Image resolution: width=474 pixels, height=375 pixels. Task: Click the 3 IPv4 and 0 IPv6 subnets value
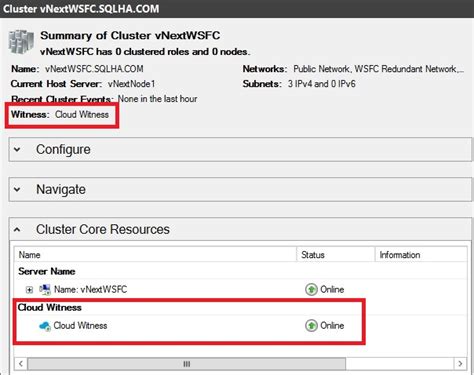click(322, 84)
